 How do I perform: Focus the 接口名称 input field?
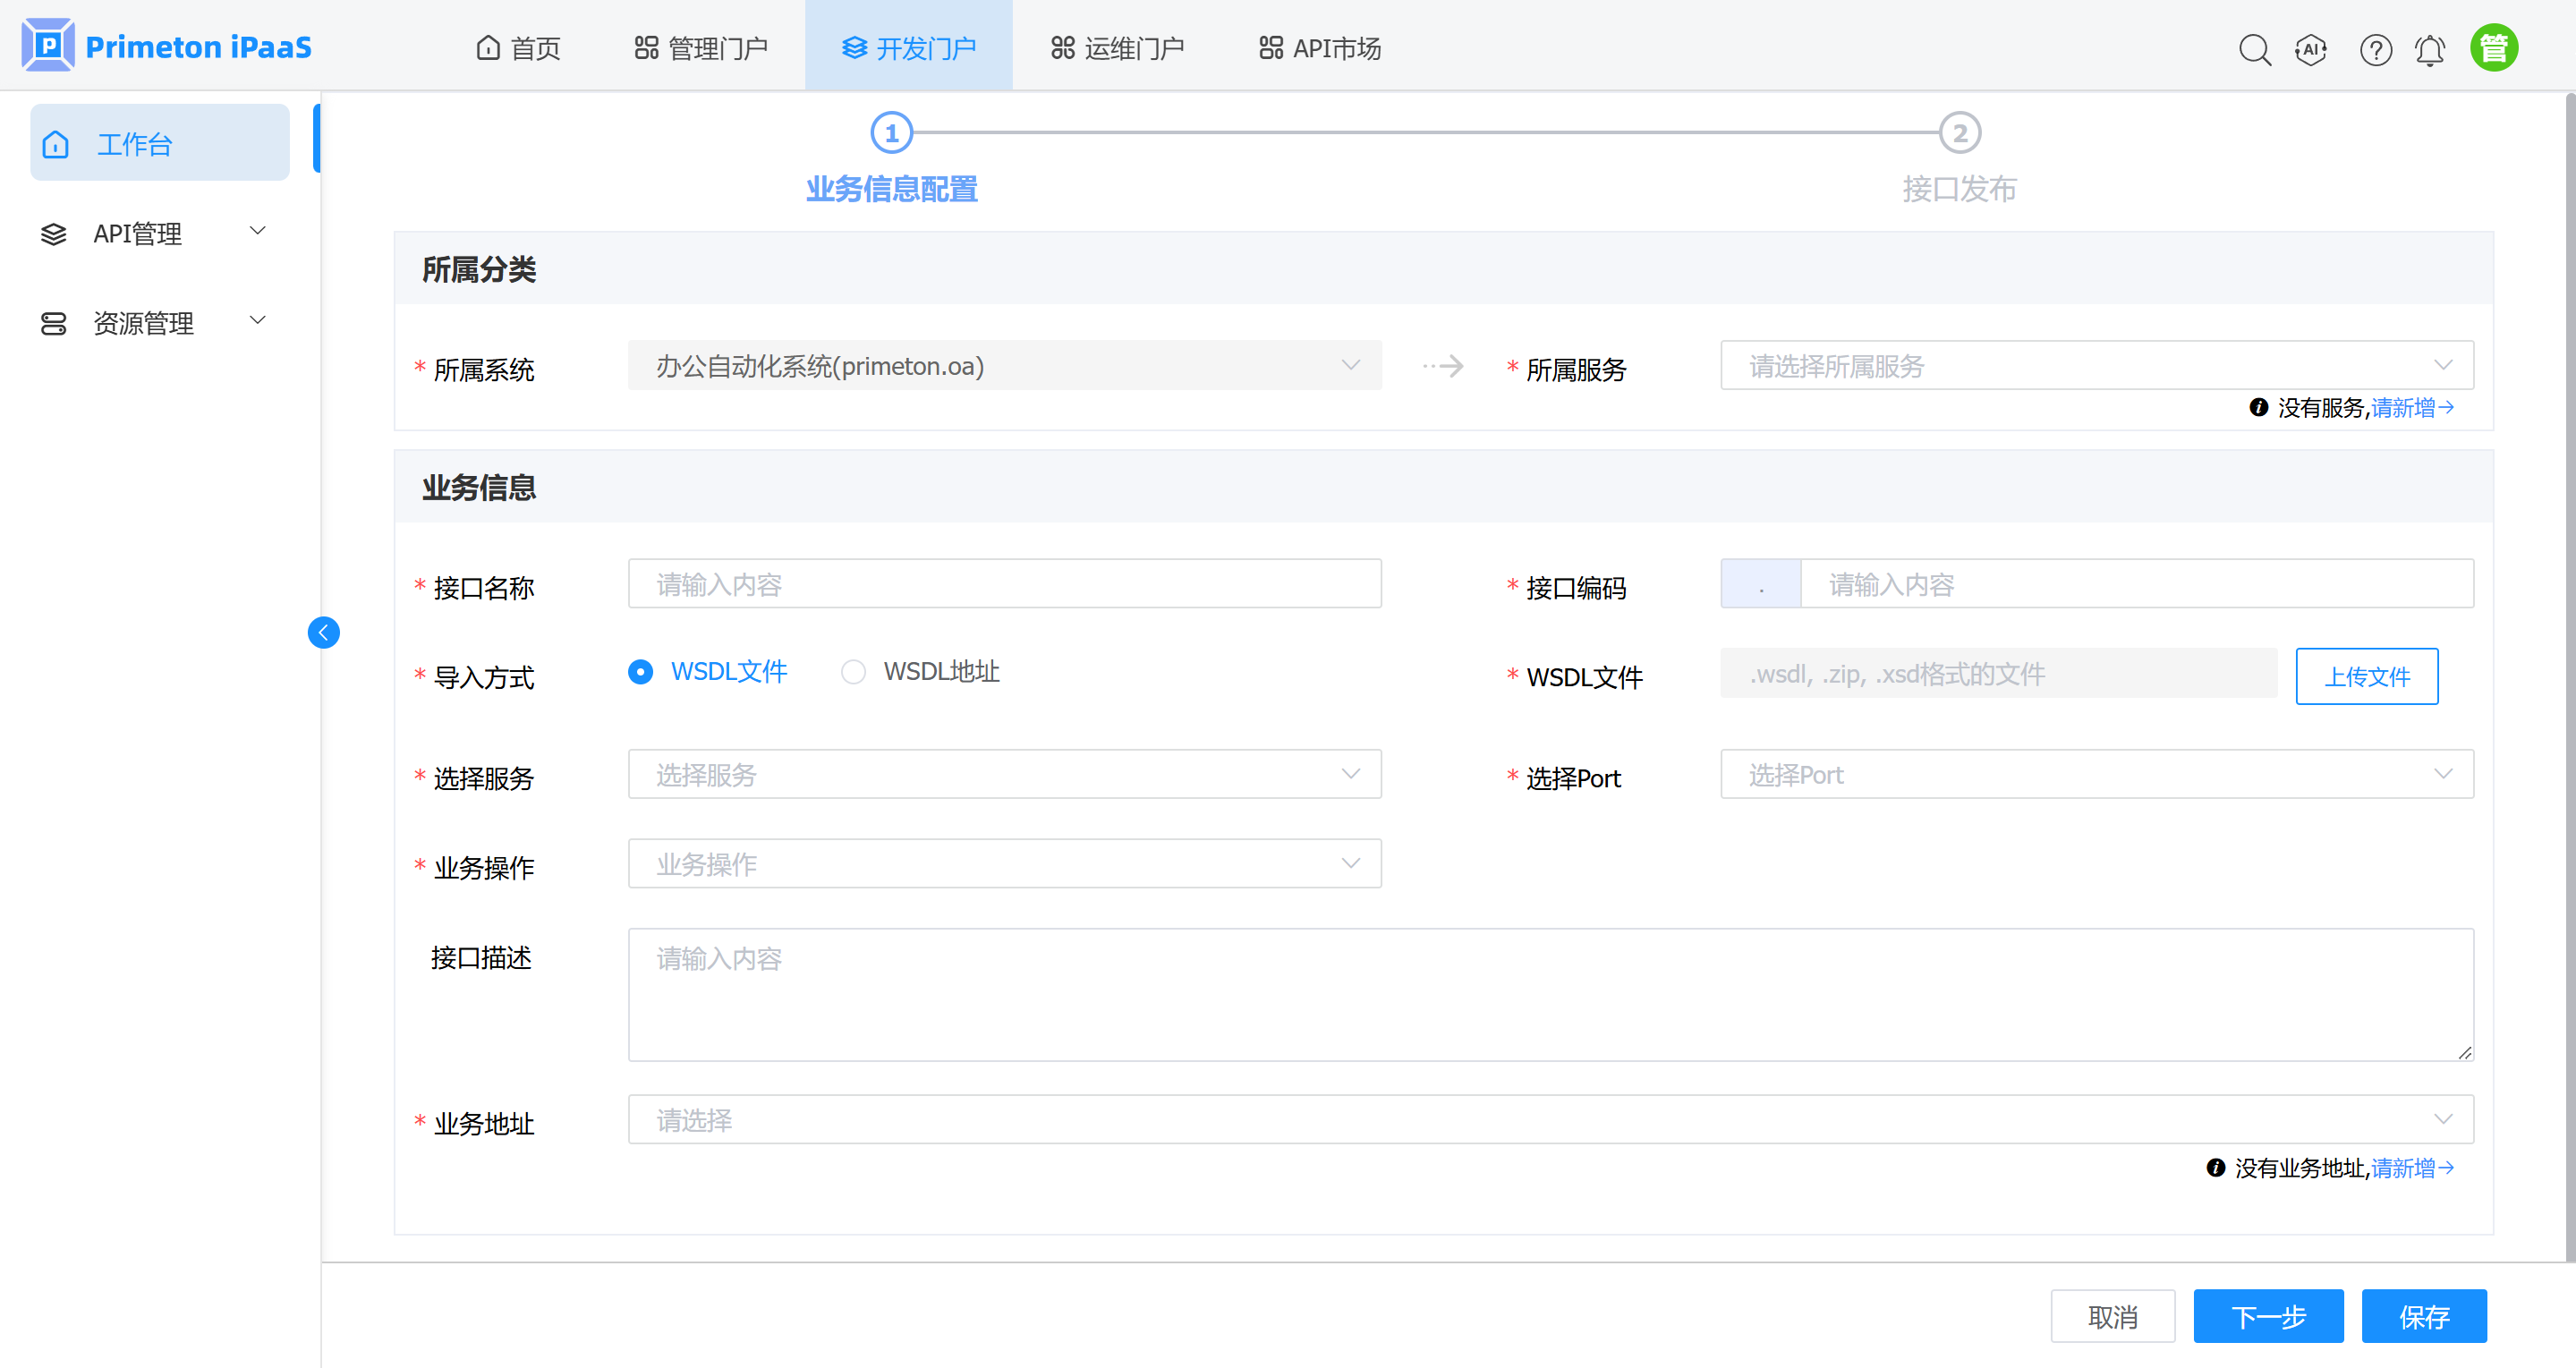1004,584
